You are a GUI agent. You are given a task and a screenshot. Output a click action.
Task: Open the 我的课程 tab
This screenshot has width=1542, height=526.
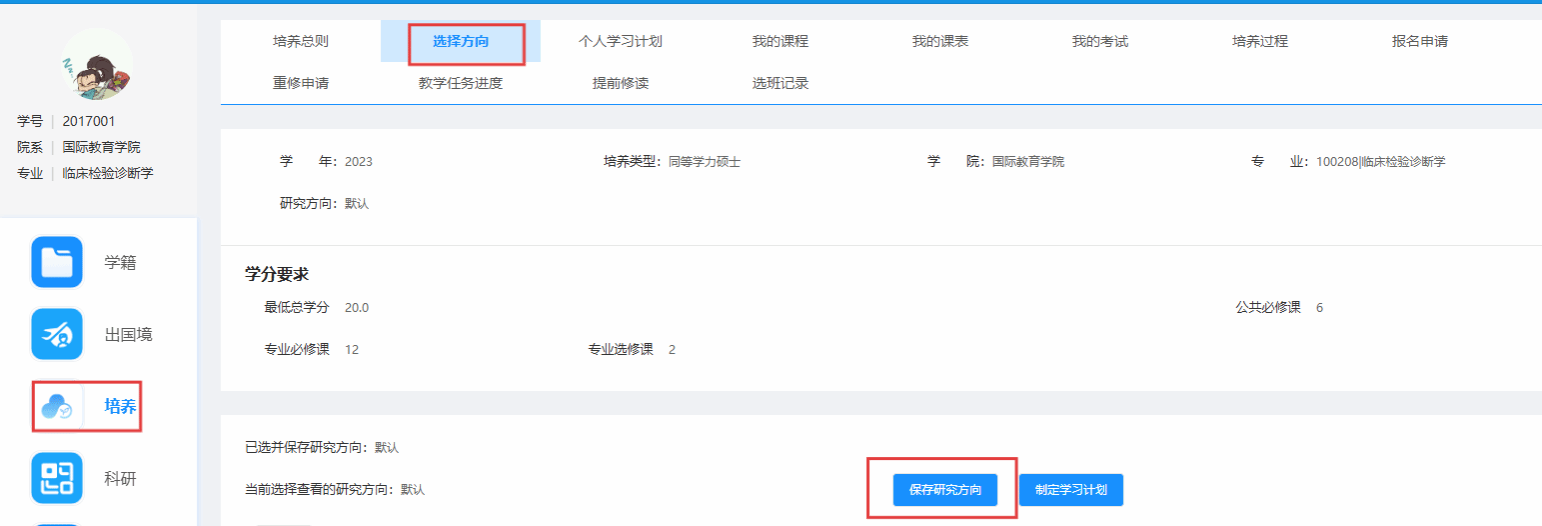(x=780, y=41)
